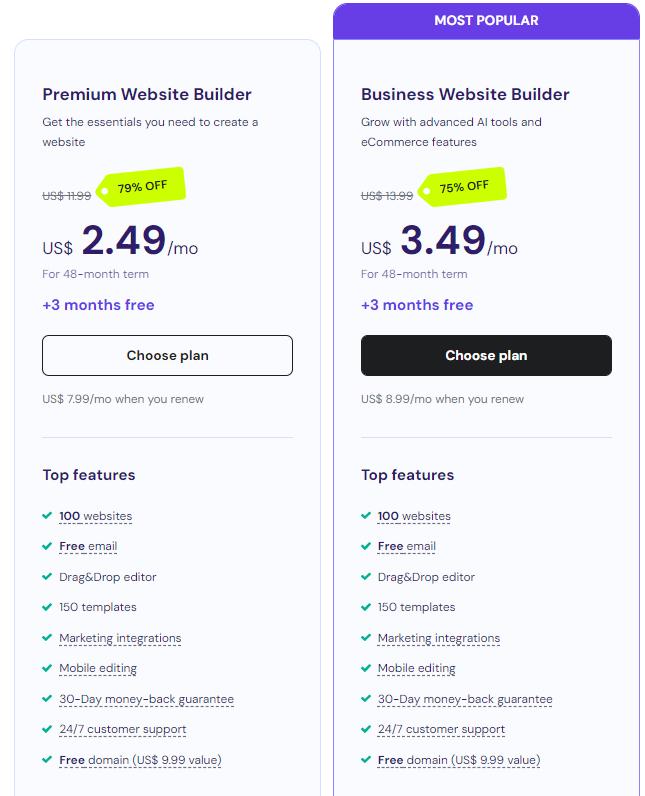Click checkmark beside Business Free email
Screen dimensions: 645x796
point(366,546)
